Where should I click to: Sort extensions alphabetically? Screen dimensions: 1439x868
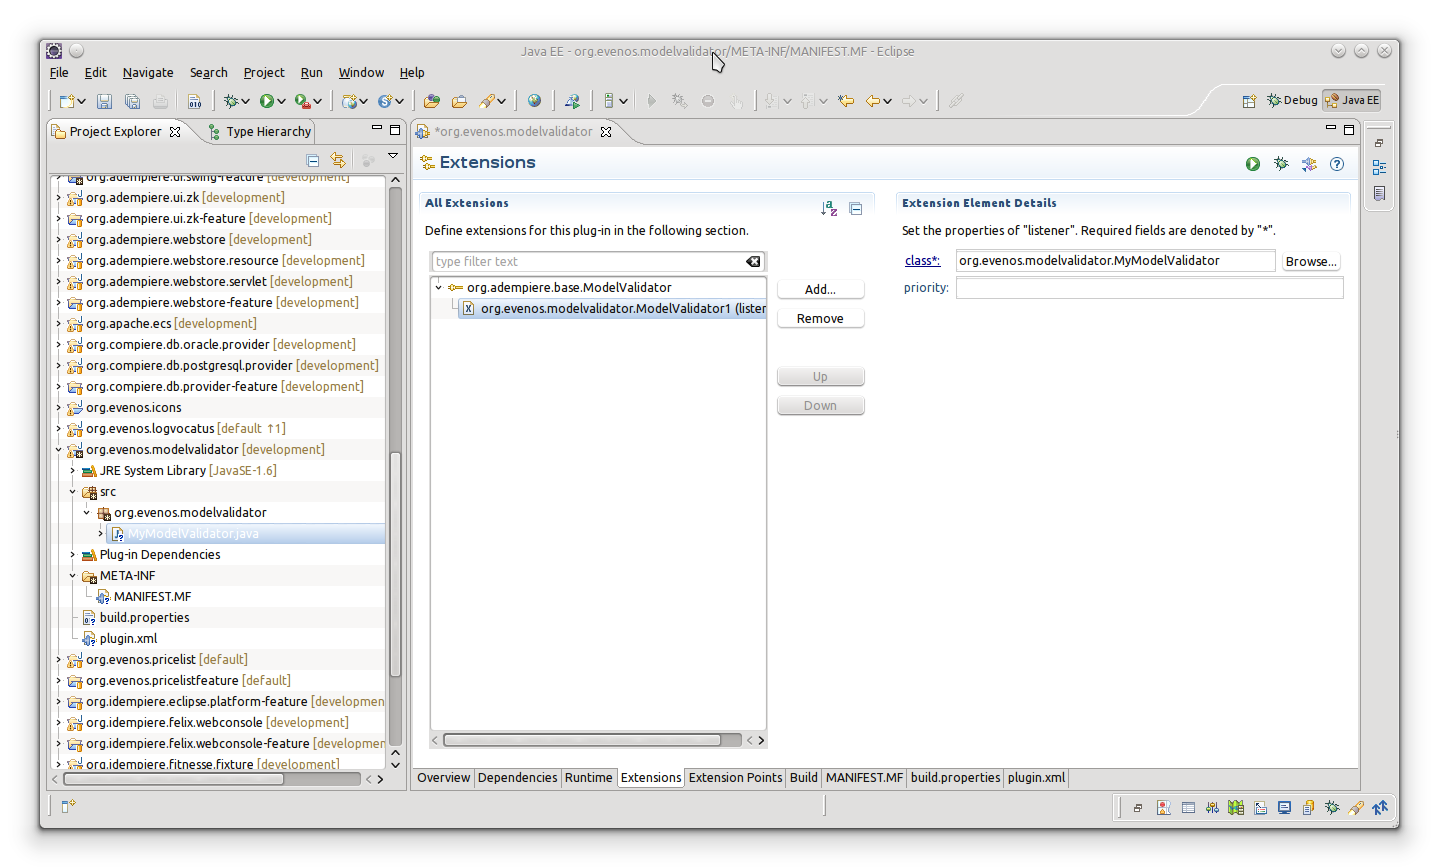(x=828, y=209)
